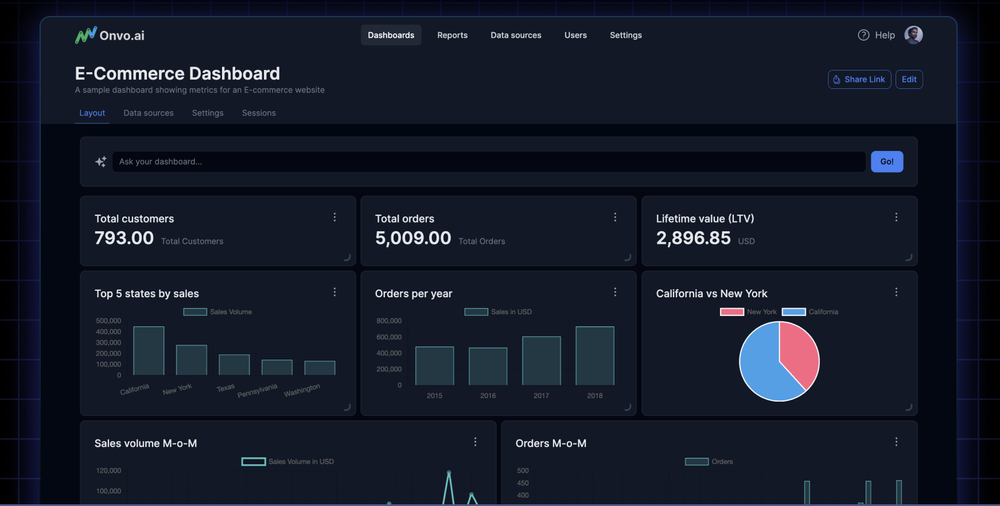Expand the California vs New York options menu
Screen dimensions: 1000x506
point(896,292)
